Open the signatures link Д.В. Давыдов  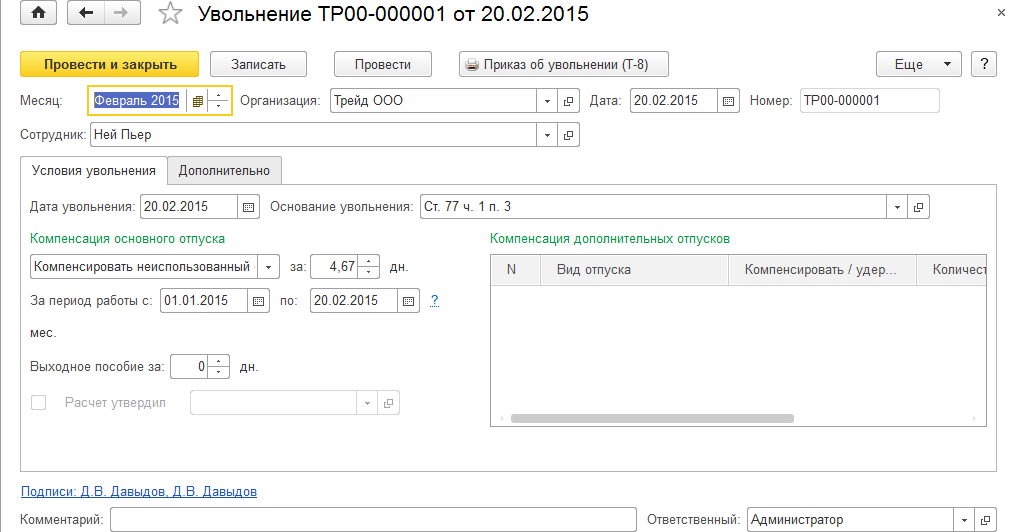tap(139, 491)
